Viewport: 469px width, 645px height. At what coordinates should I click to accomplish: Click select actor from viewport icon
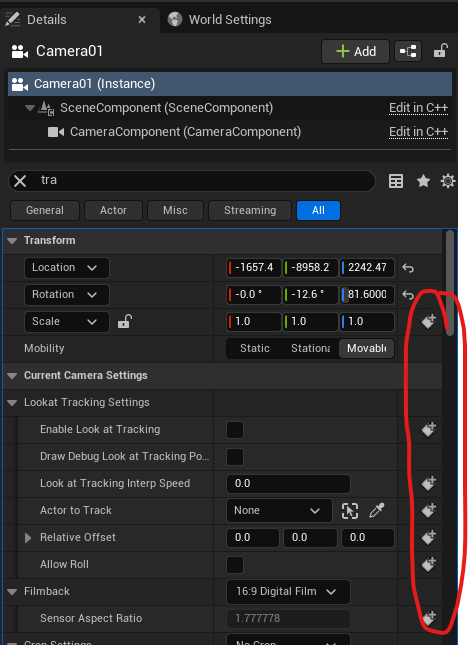350,511
